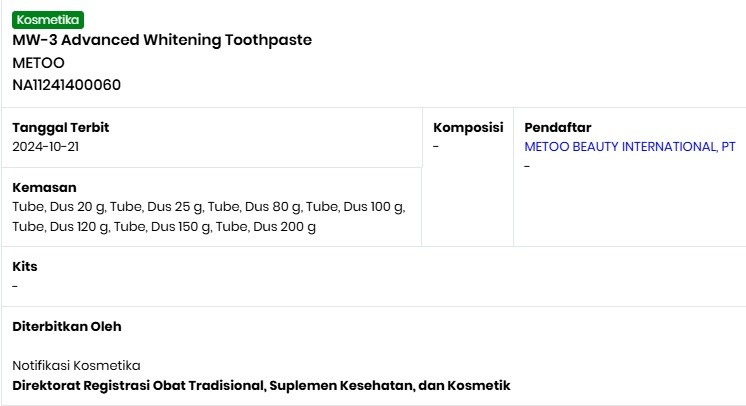
Task: Click the Komposisi heading
Action: (x=467, y=127)
